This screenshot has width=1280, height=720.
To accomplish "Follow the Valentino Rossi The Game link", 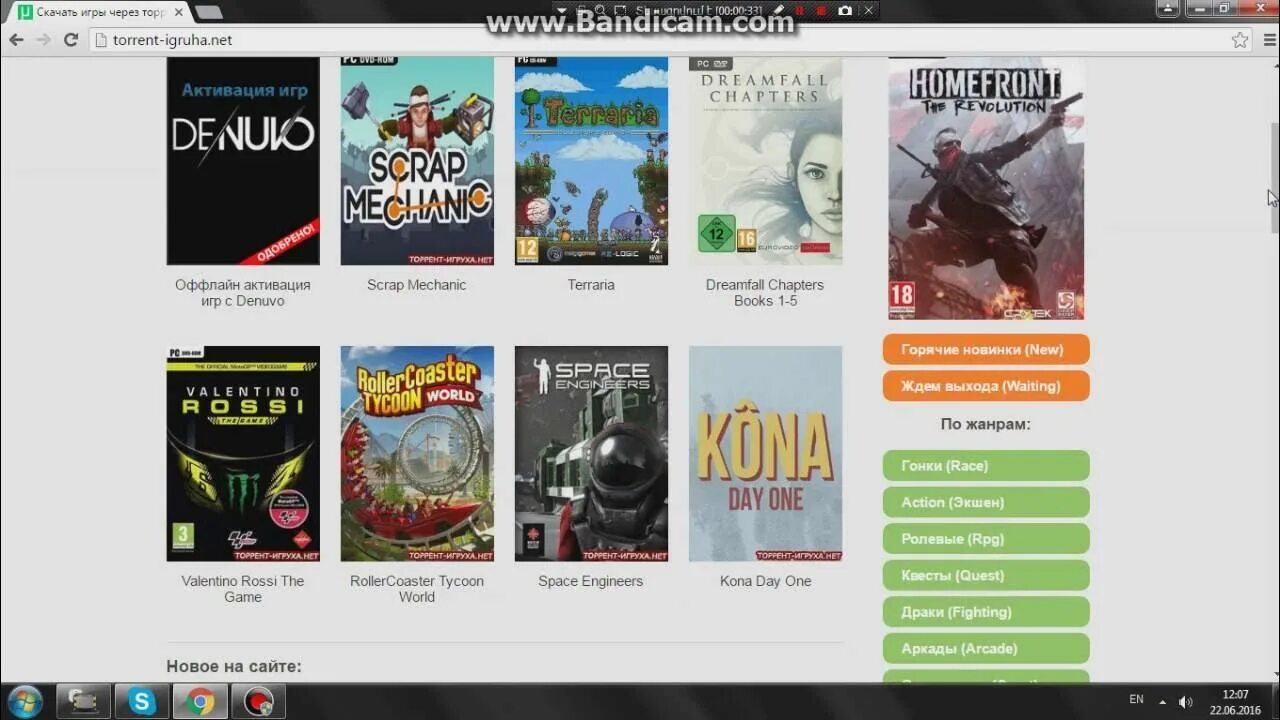I will coord(243,589).
